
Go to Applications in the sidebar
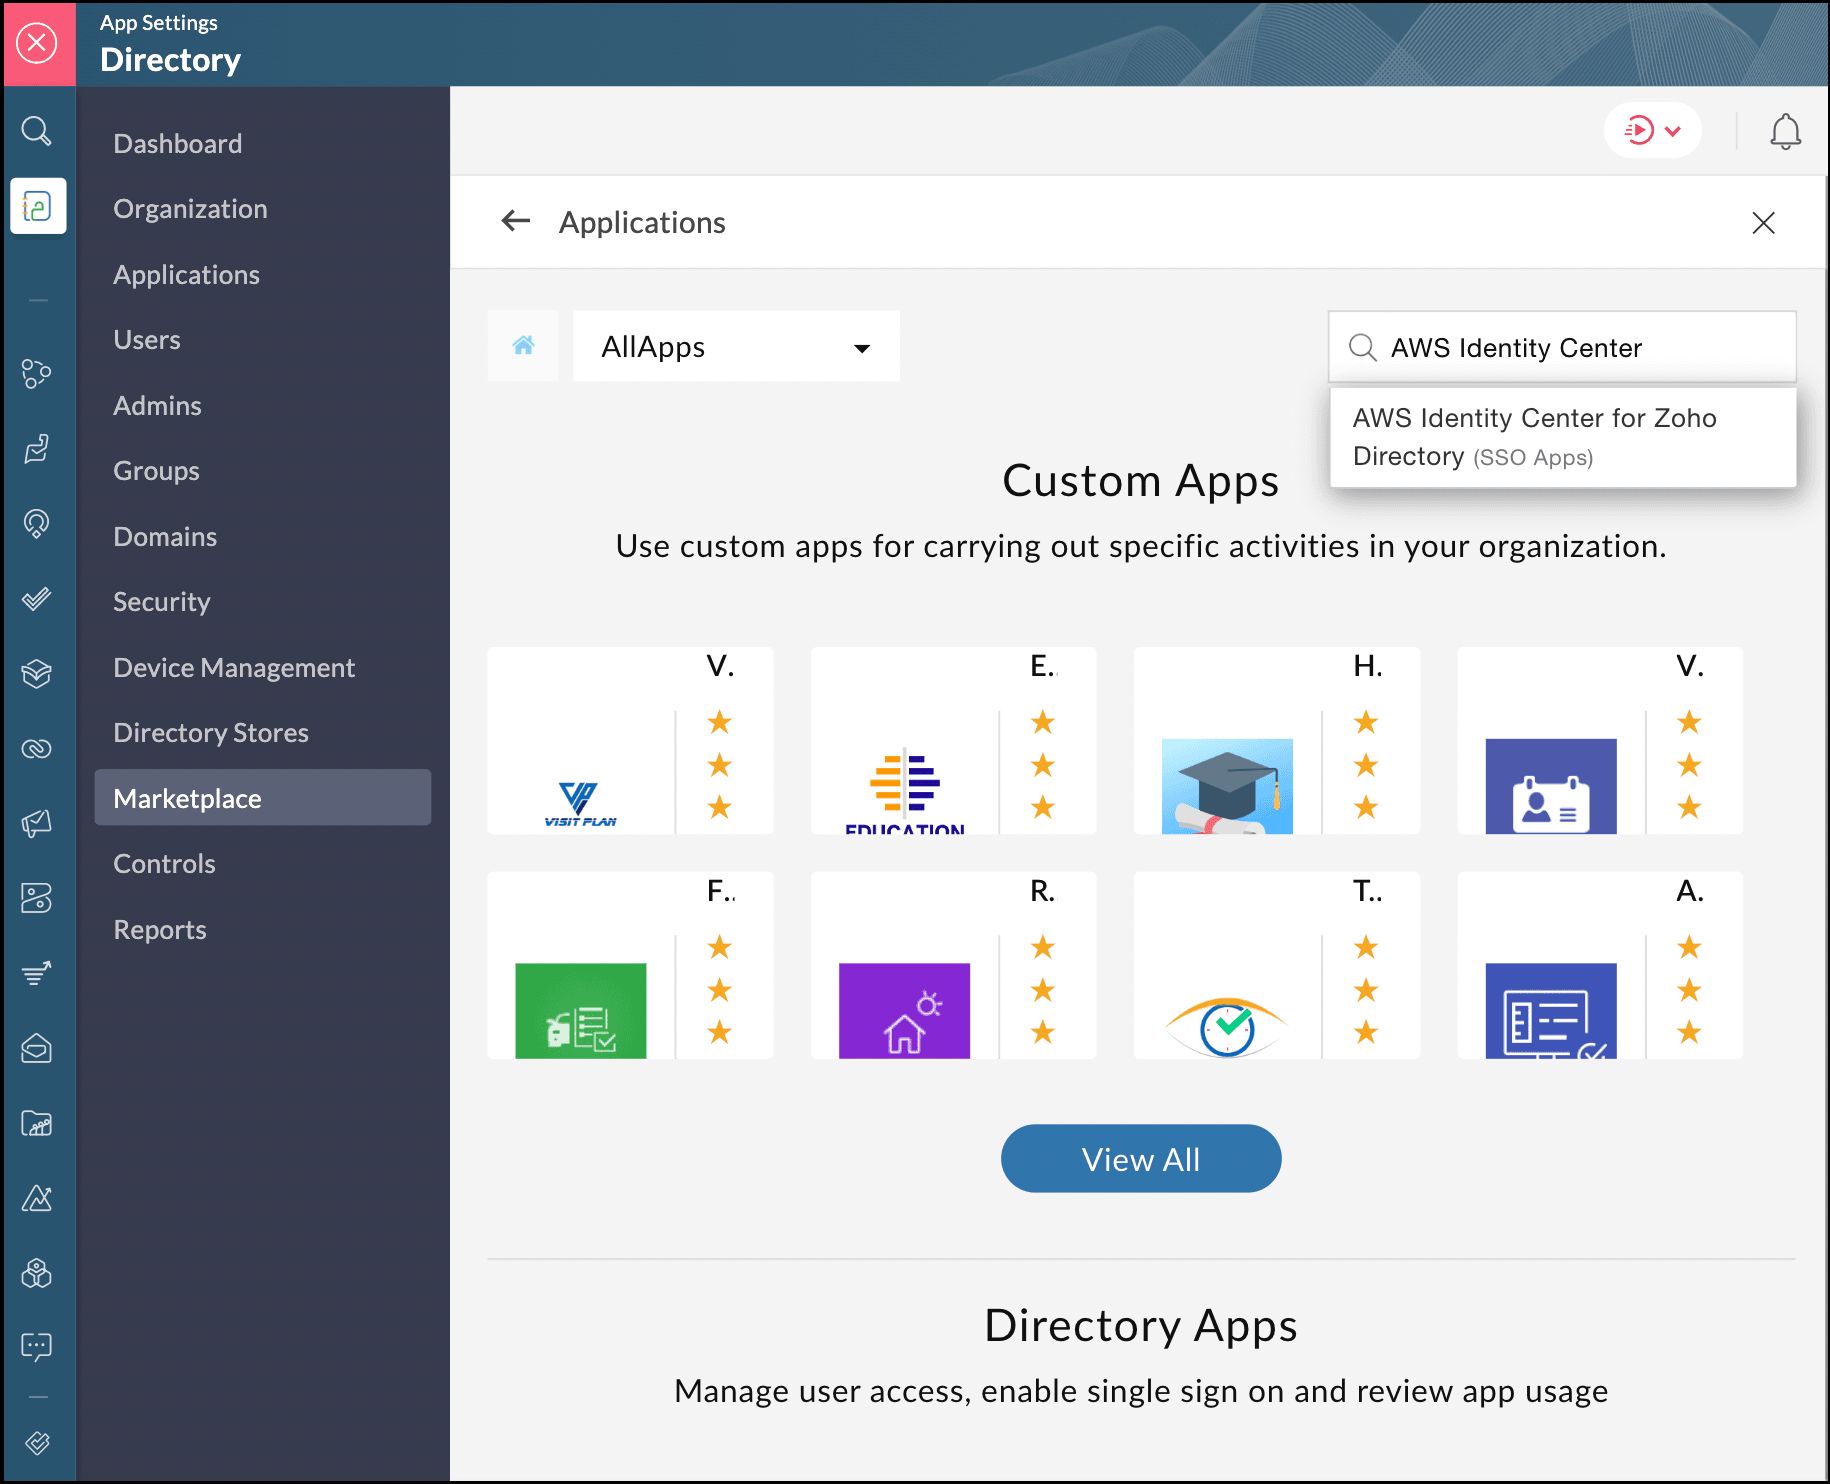point(186,275)
